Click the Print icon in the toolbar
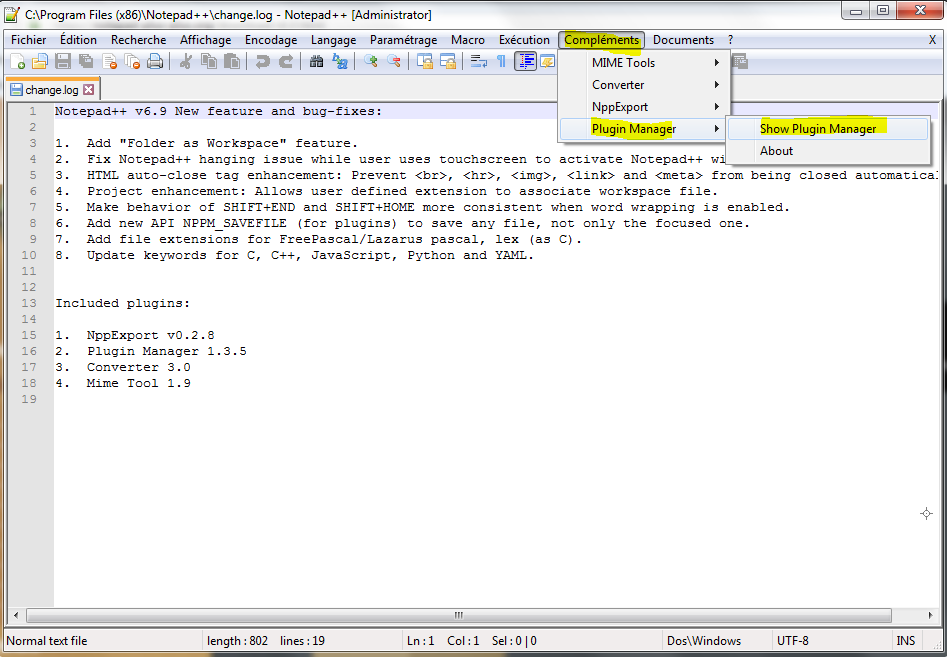 pos(155,62)
